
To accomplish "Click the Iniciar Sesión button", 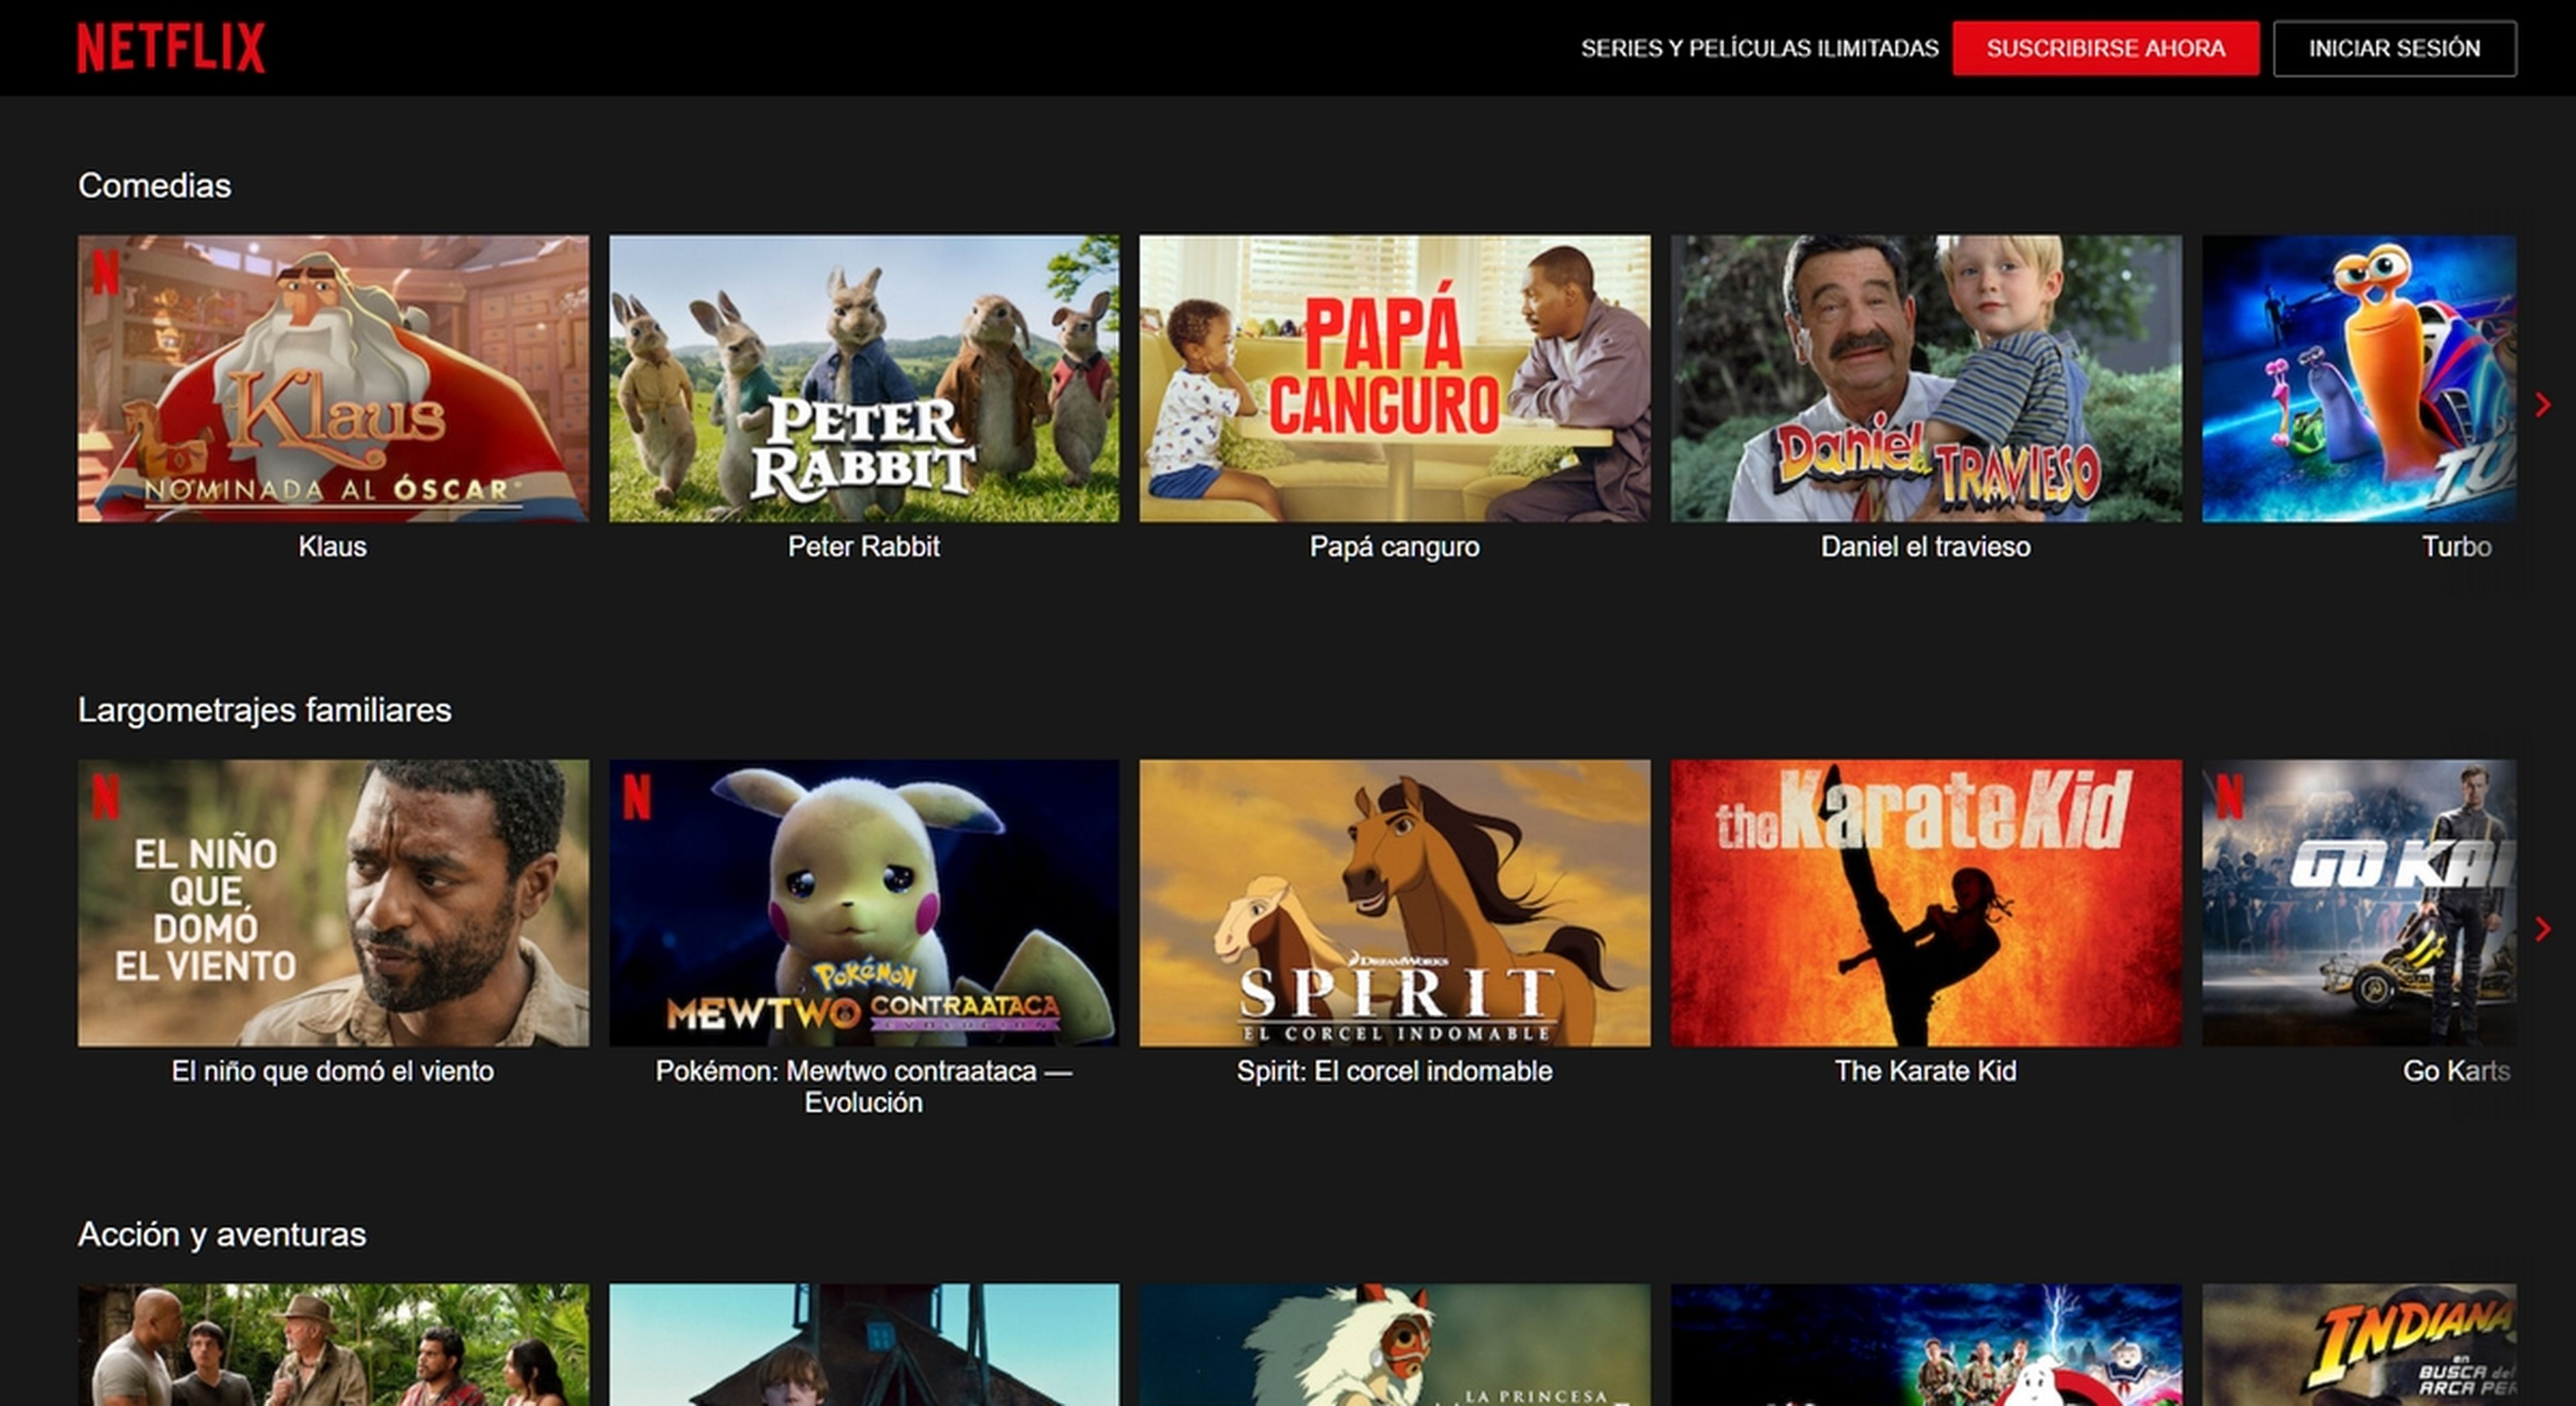I will click(2394, 48).
